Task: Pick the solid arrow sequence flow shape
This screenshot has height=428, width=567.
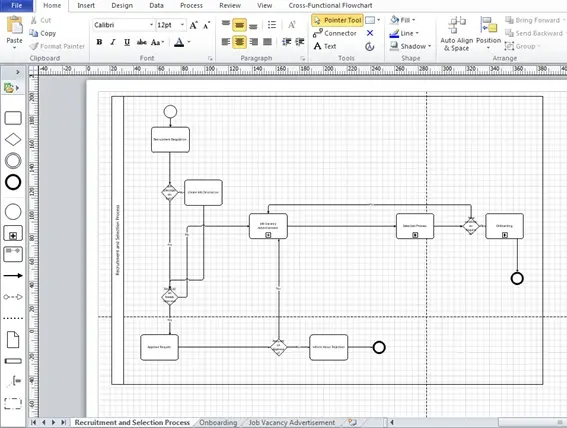Action: (x=13, y=275)
